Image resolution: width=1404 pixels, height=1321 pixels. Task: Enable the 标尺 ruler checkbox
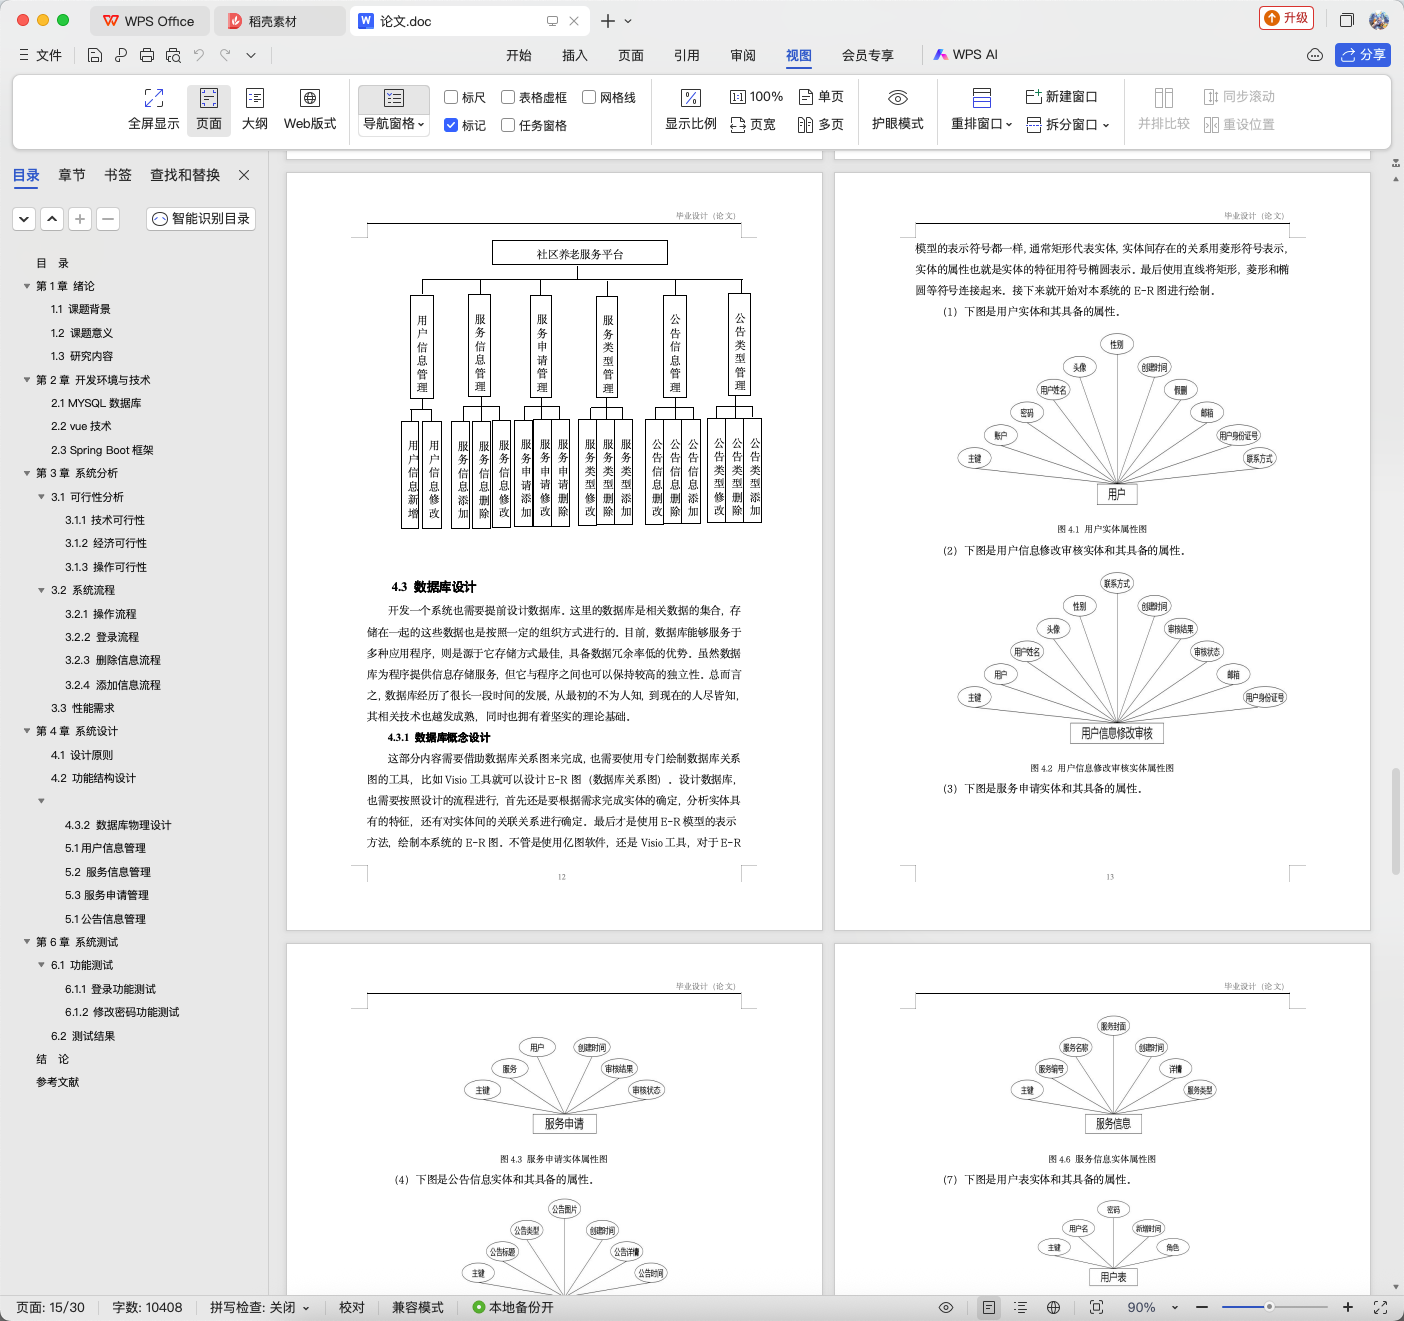[465, 97]
